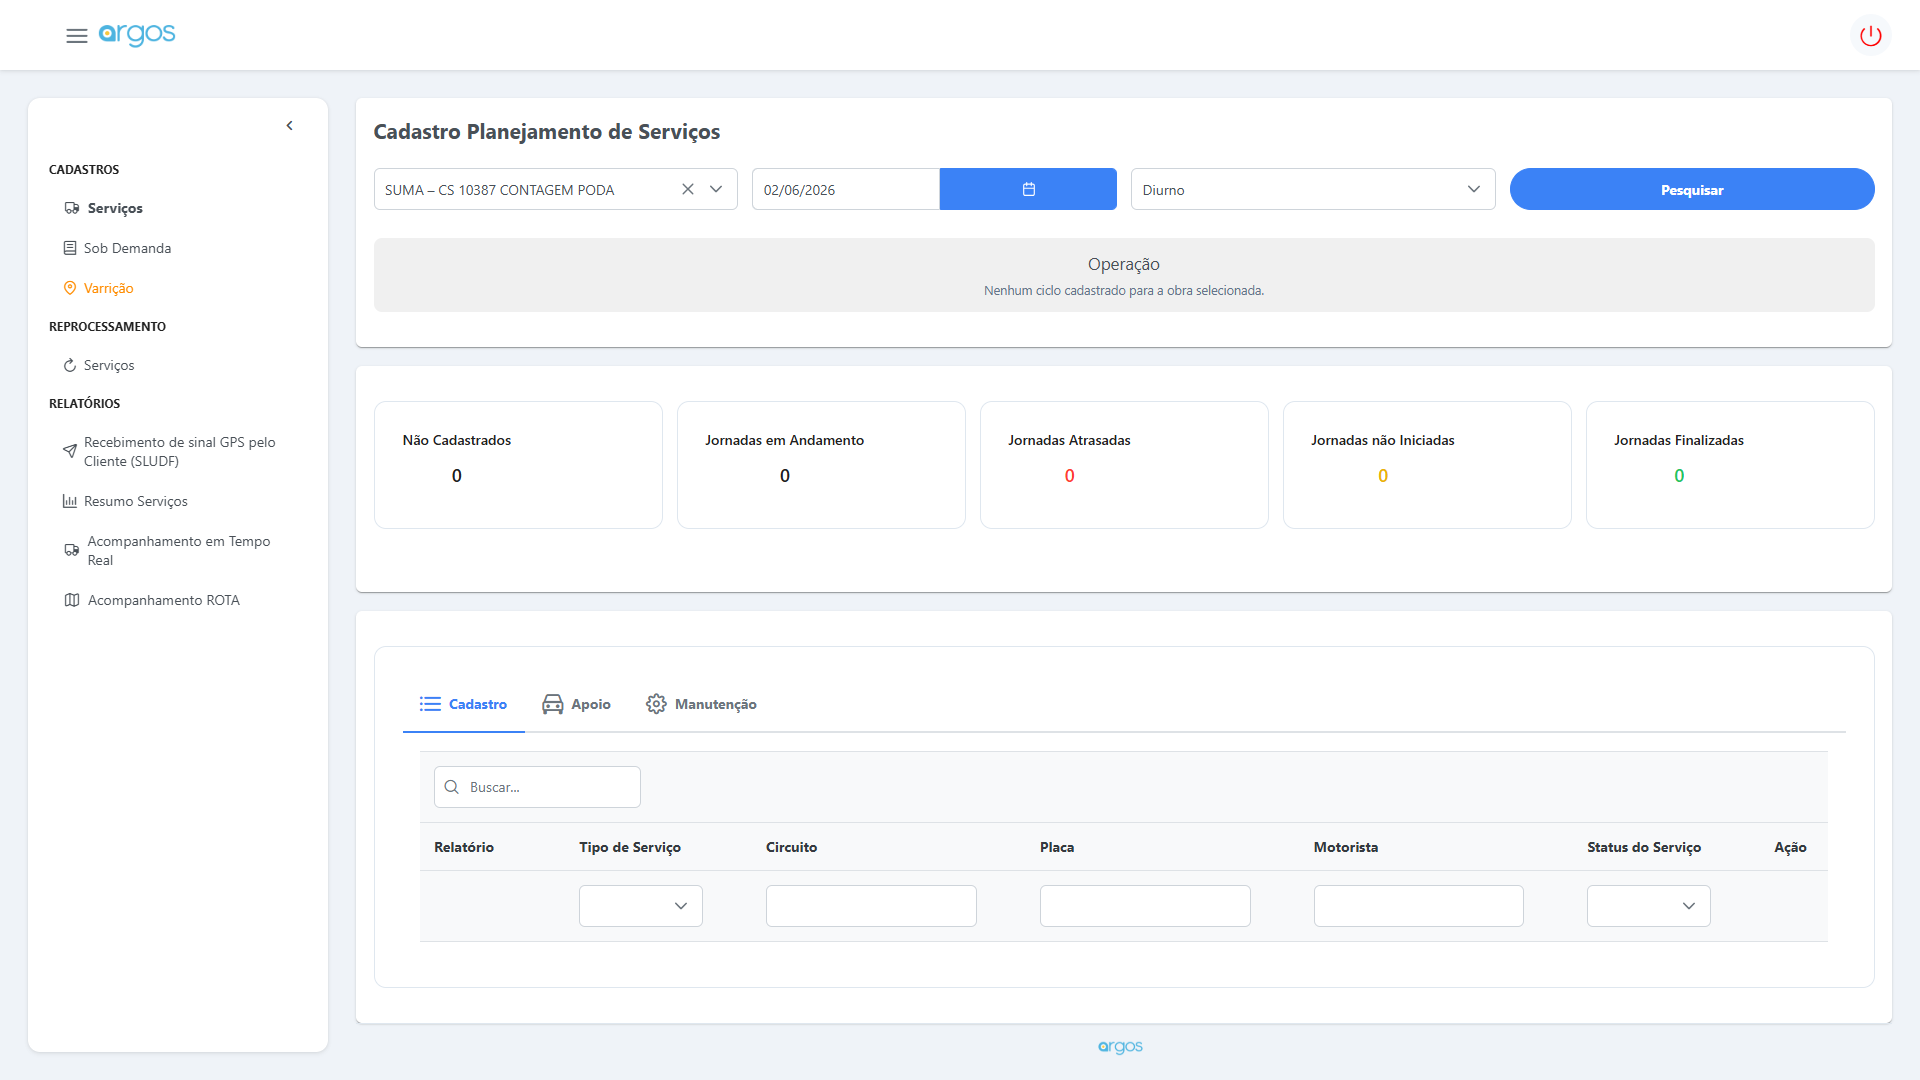Open Acompanhamento em Tempo Real

tap(179, 550)
